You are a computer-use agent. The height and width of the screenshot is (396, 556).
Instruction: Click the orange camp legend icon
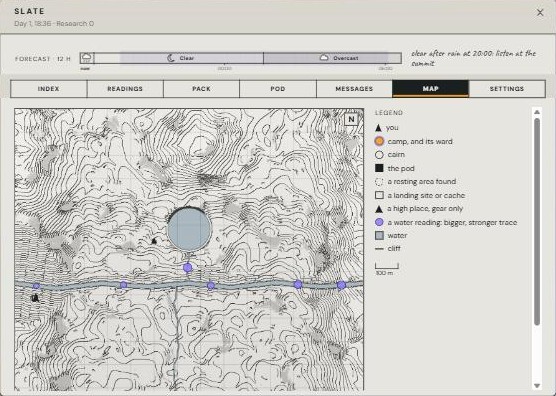pyautogui.click(x=379, y=141)
